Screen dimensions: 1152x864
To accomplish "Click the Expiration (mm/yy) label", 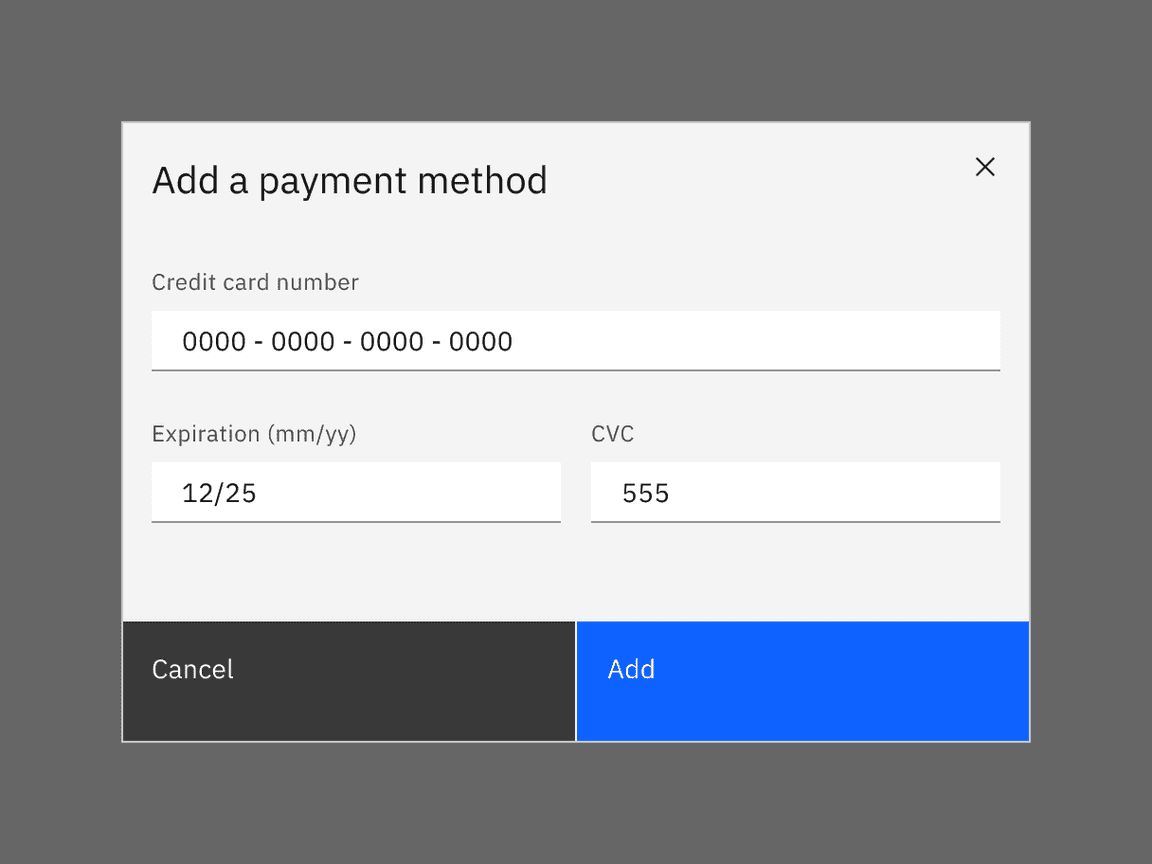I will pos(254,434).
